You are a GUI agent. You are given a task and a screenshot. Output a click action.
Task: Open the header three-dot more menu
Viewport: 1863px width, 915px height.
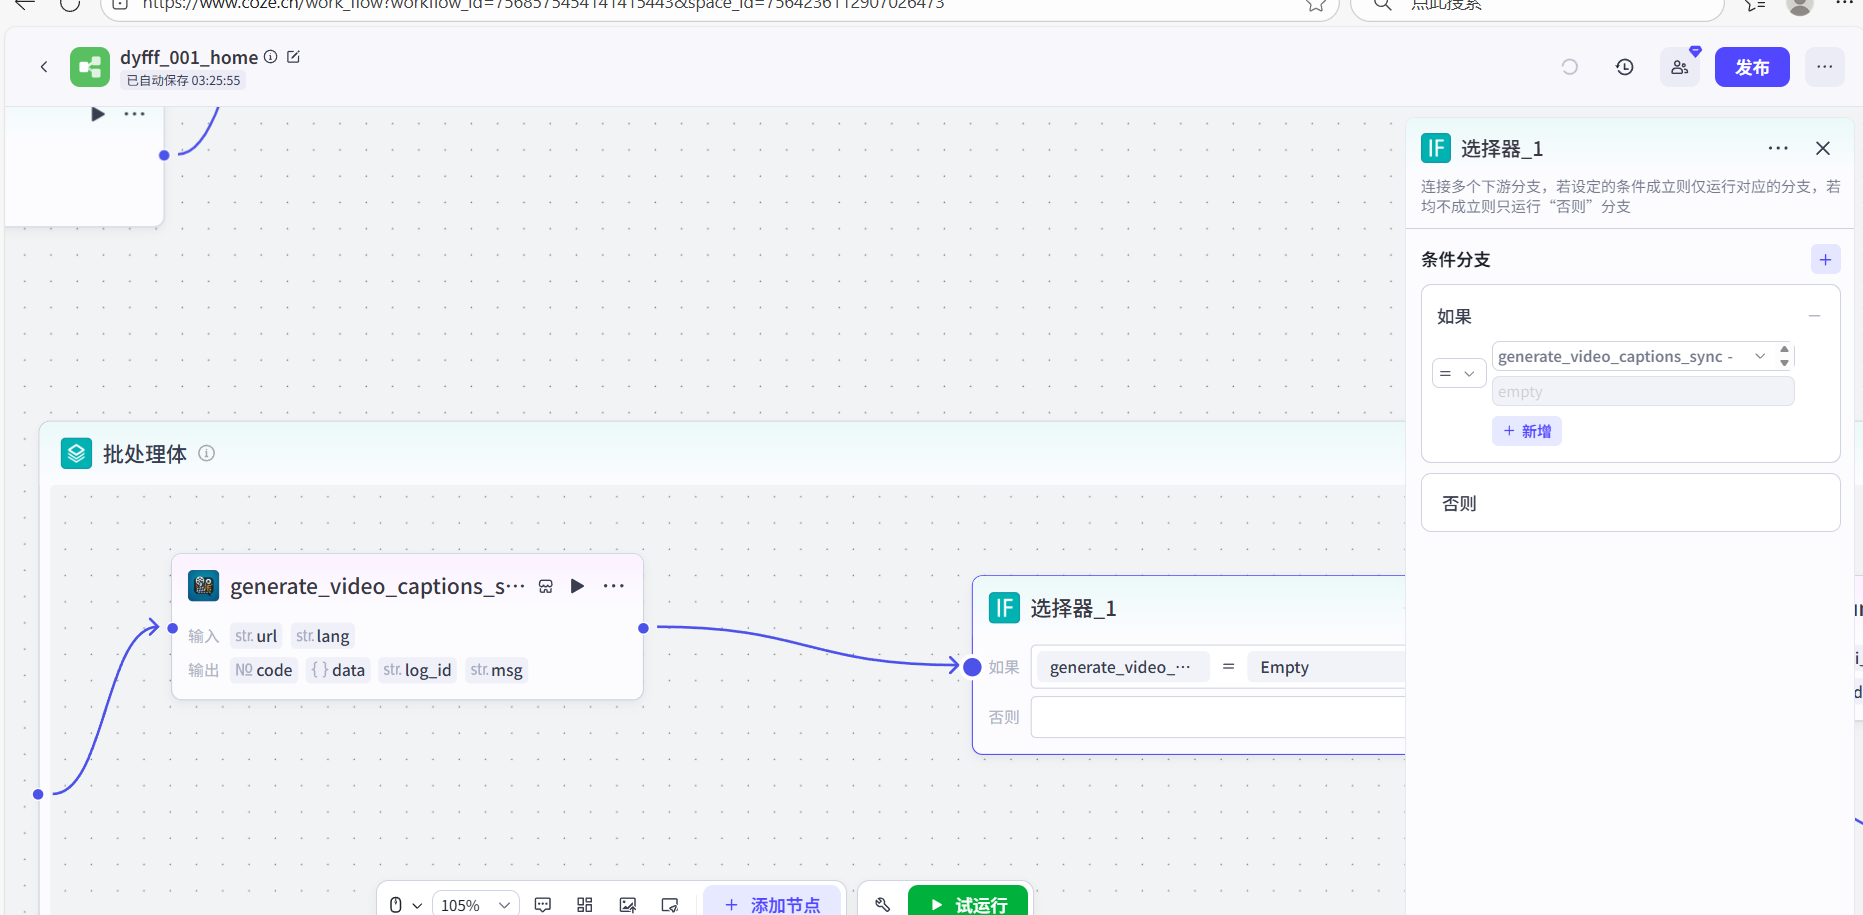click(x=1825, y=67)
